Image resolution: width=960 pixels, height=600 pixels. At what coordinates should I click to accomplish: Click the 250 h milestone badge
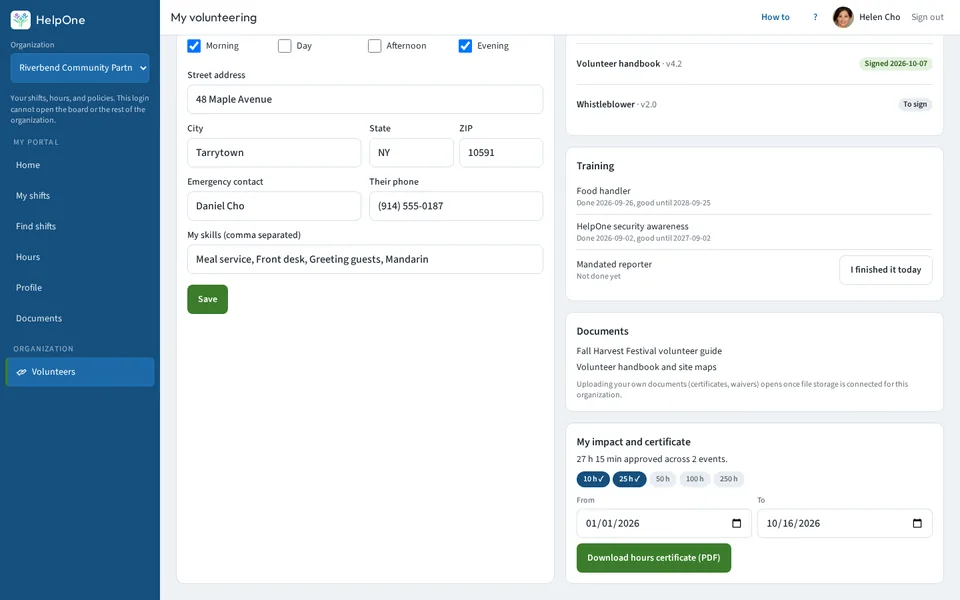pos(729,479)
